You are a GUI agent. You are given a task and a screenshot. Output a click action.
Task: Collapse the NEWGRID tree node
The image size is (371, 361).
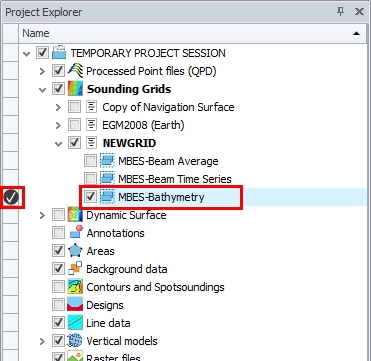[x=59, y=144]
